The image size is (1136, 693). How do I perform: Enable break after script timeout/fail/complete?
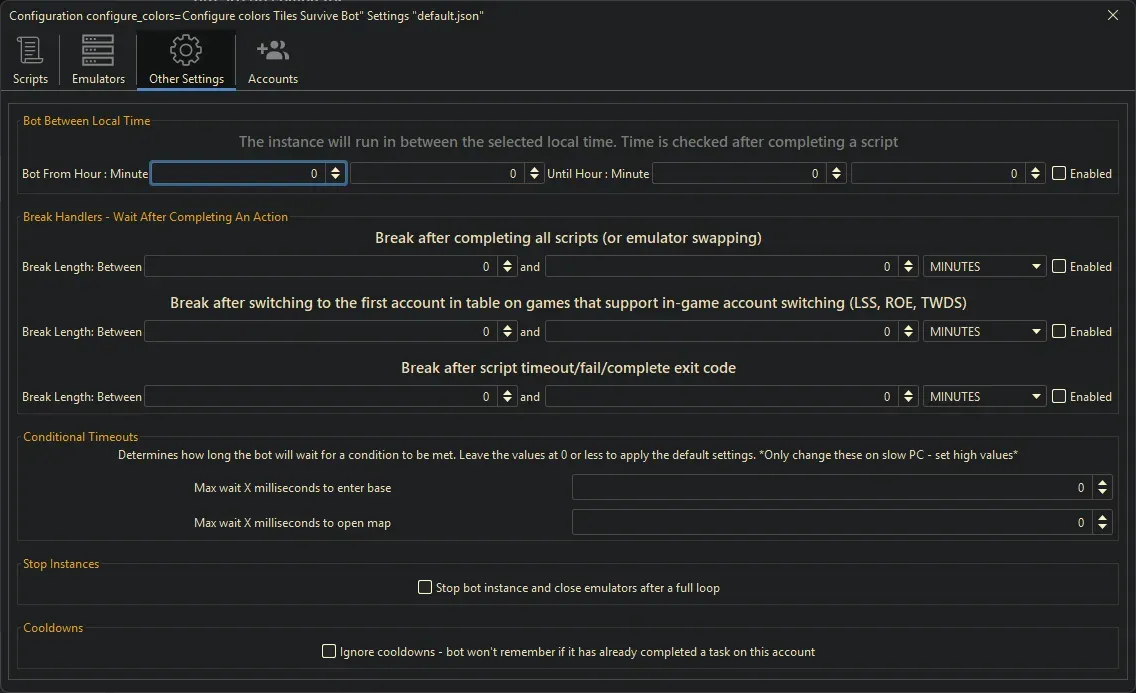pyautogui.click(x=1059, y=396)
